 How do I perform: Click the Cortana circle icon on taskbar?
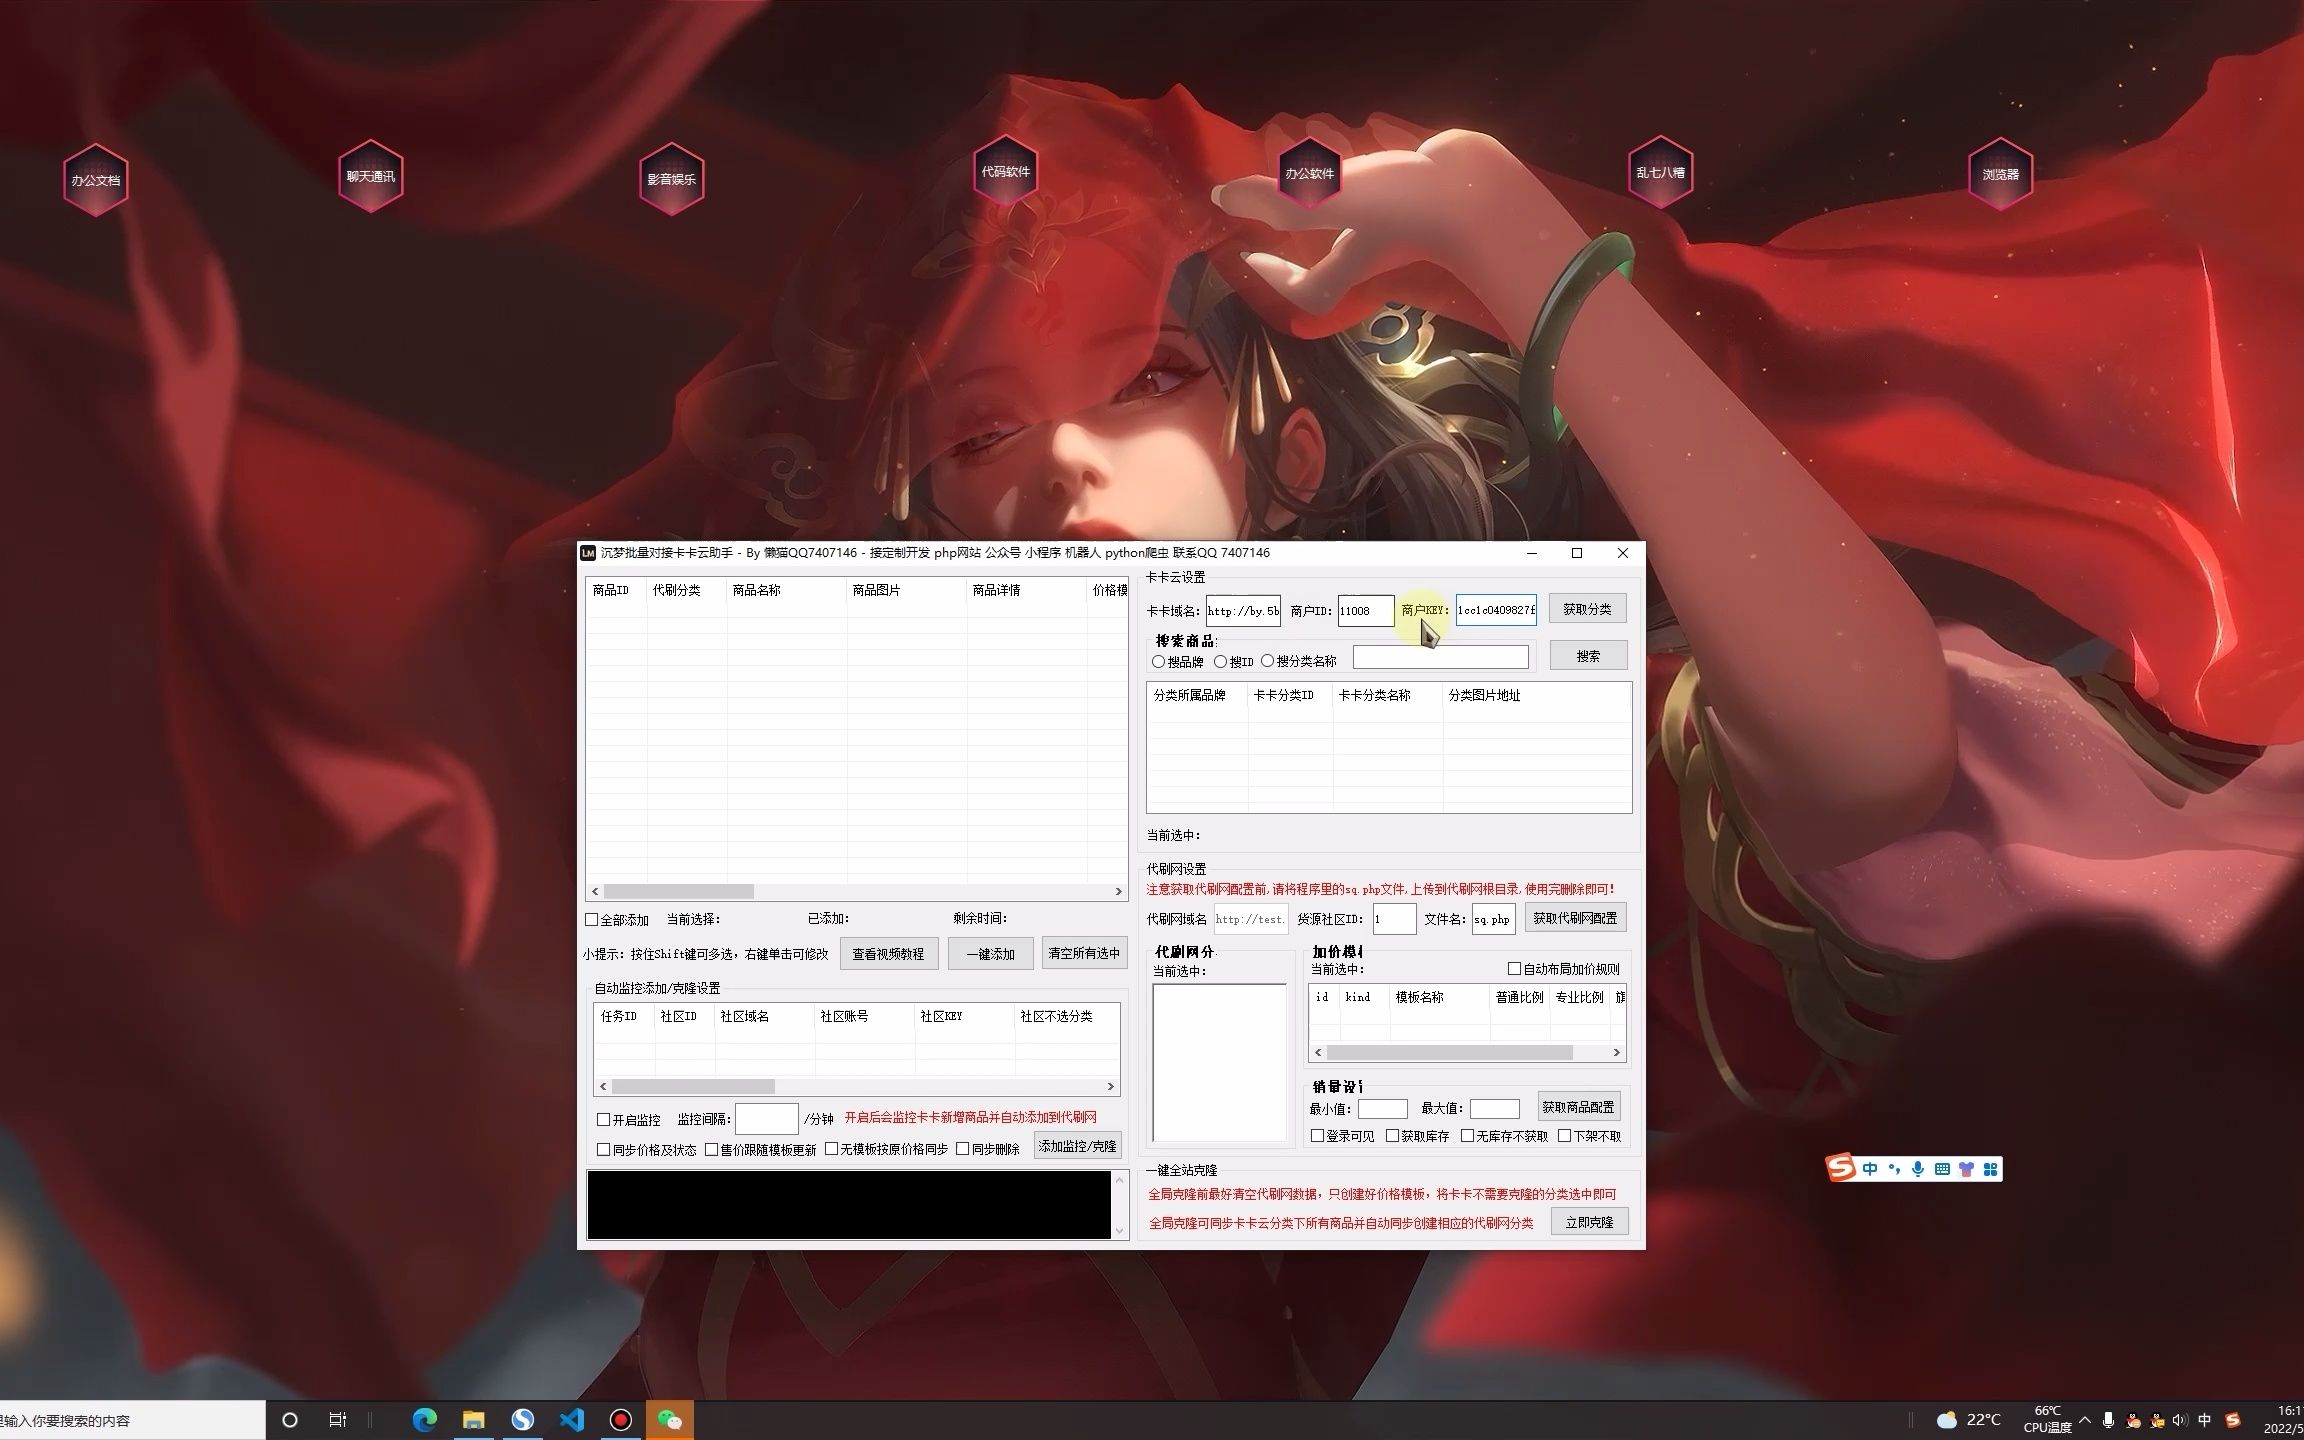(x=290, y=1420)
